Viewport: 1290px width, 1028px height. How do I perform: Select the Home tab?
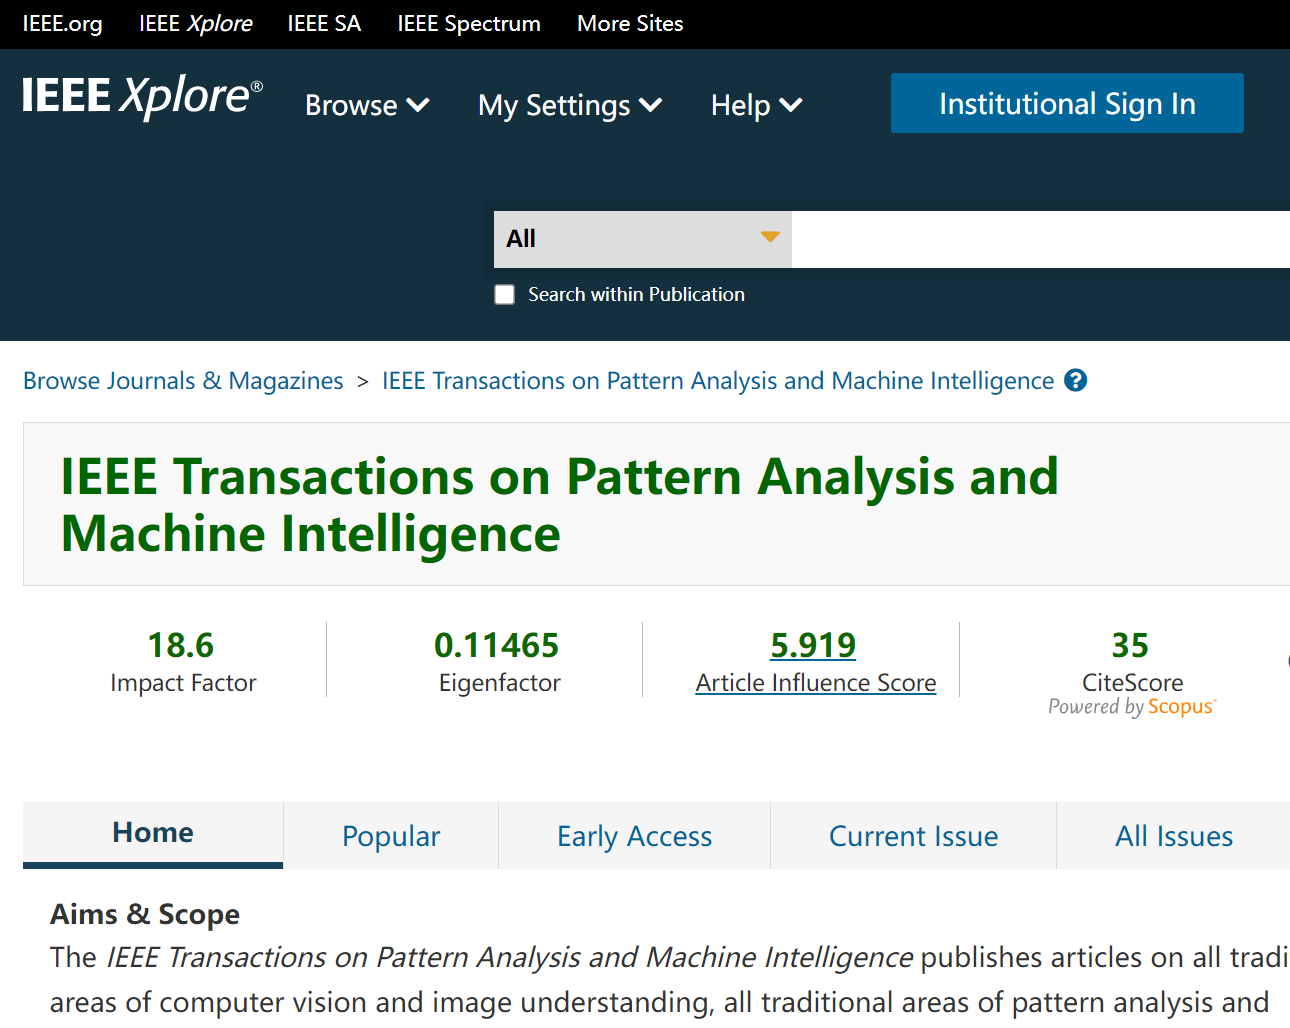coord(153,833)
